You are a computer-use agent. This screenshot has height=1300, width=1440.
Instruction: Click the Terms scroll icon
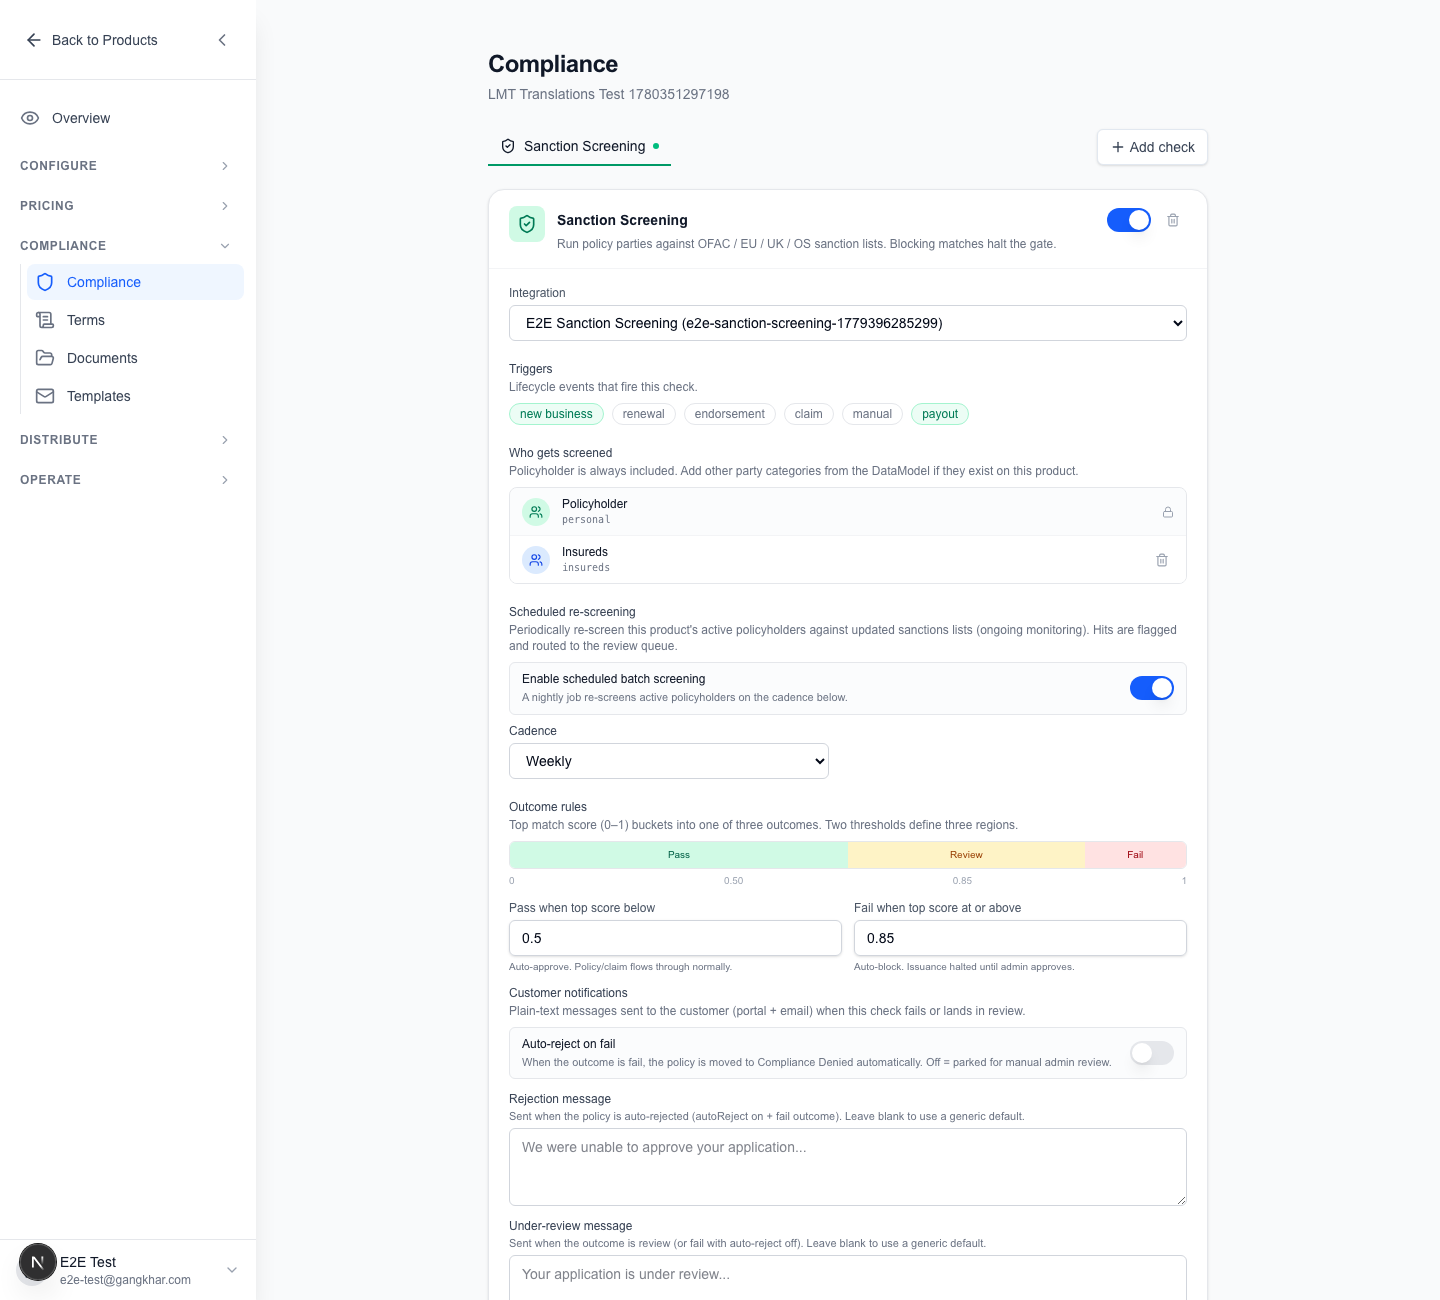45,320
